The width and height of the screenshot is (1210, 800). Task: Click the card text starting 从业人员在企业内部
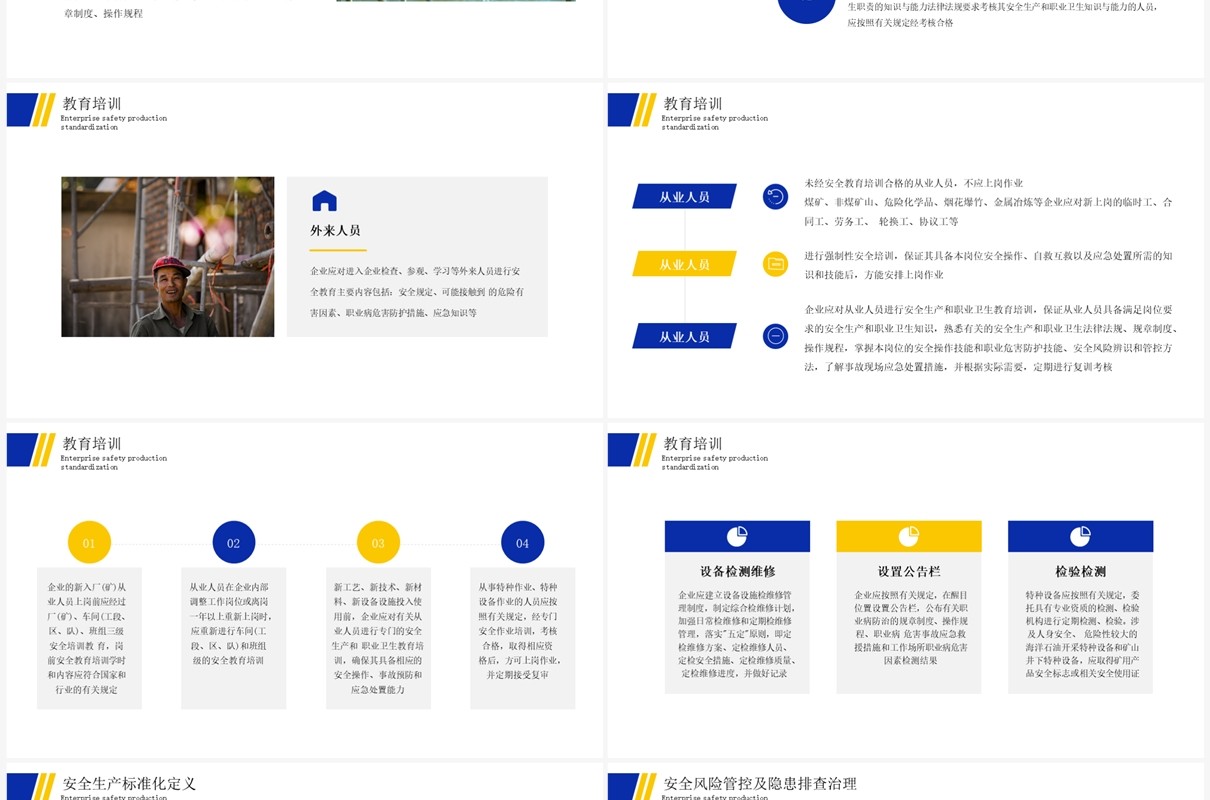(x=229, y=624)
